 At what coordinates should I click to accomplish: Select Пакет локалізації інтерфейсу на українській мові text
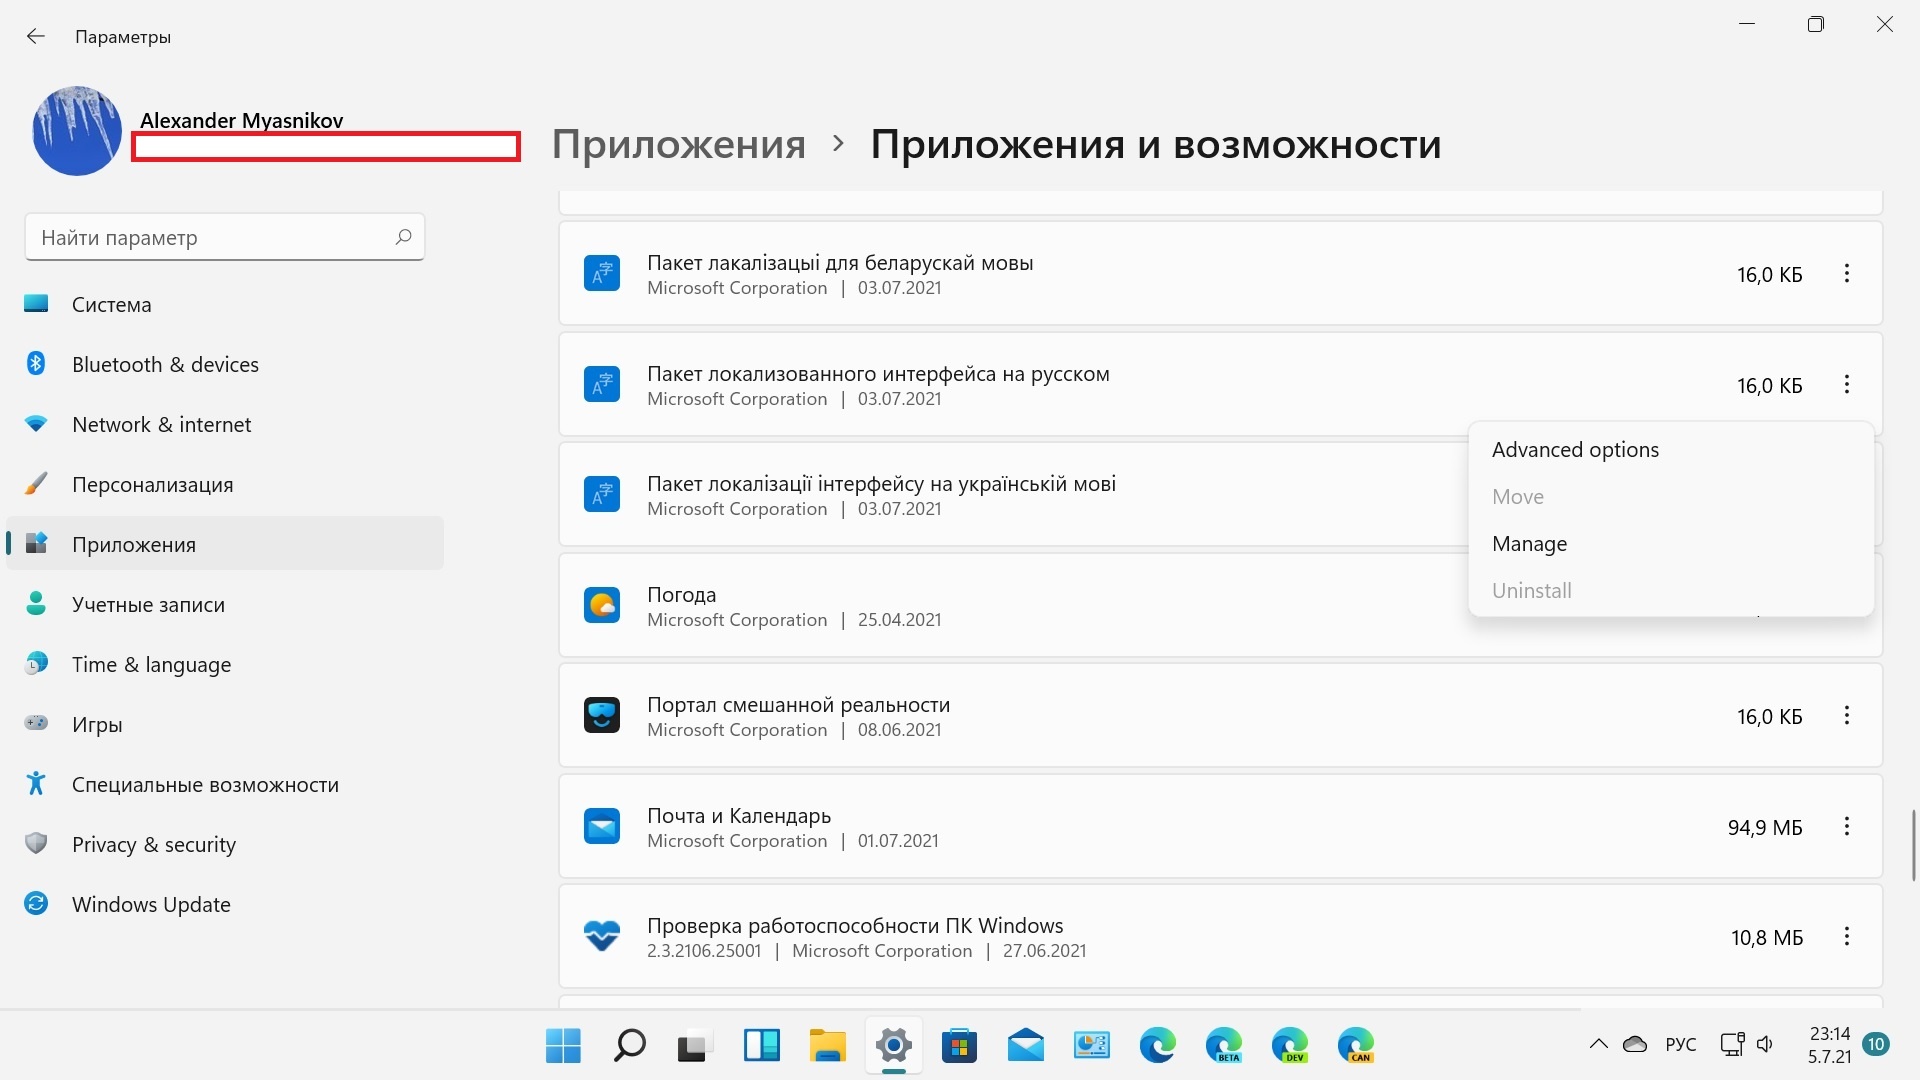tap(882, 484)
